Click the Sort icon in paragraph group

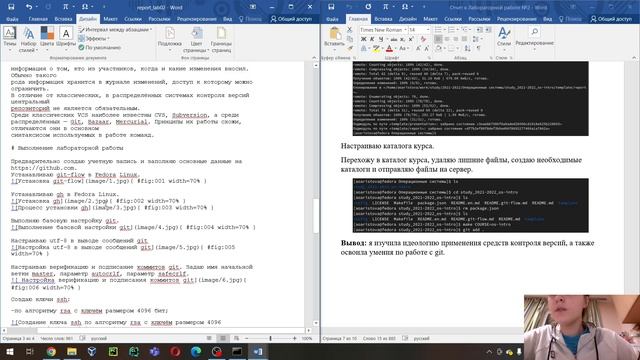tap(468, 48)
